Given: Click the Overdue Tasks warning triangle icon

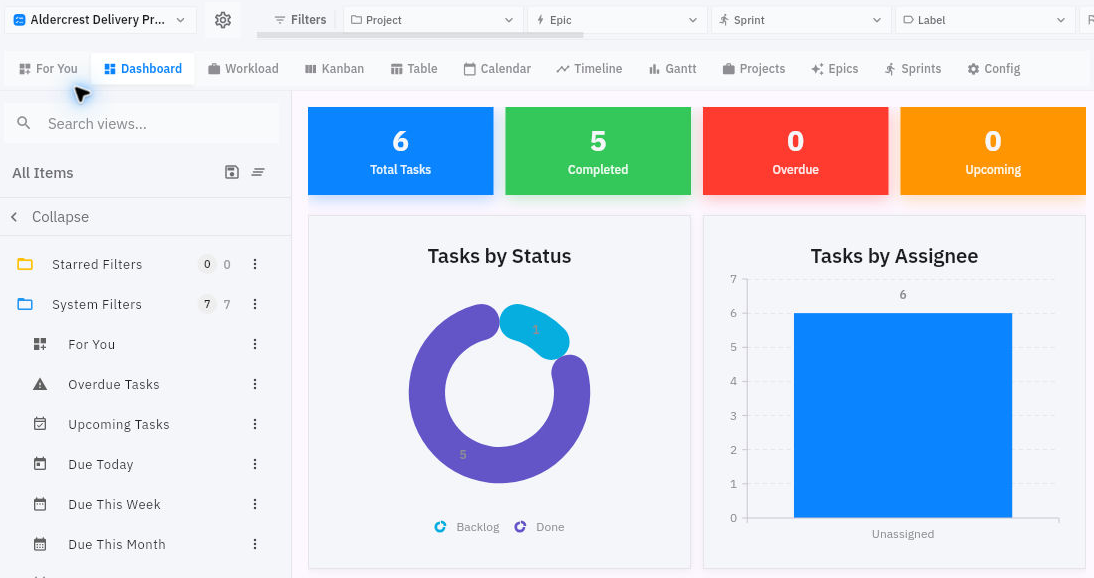Looking at the screenshot, I should pyautogui.click(x=40, y=384).
